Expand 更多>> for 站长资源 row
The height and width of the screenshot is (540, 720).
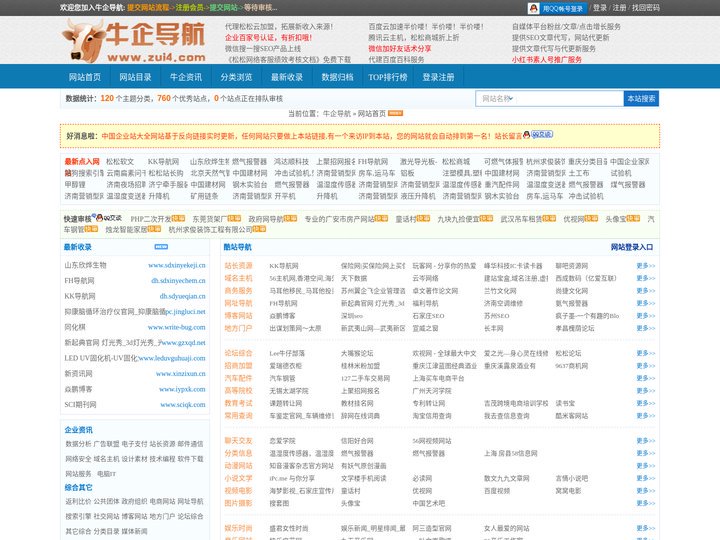tap(646, 266)
